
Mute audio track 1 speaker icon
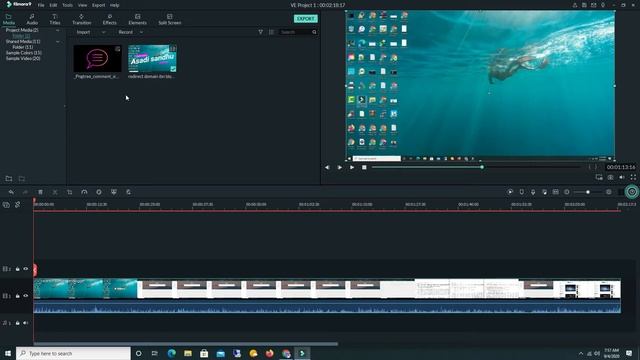pyautogui.click(x=26, y=323)
